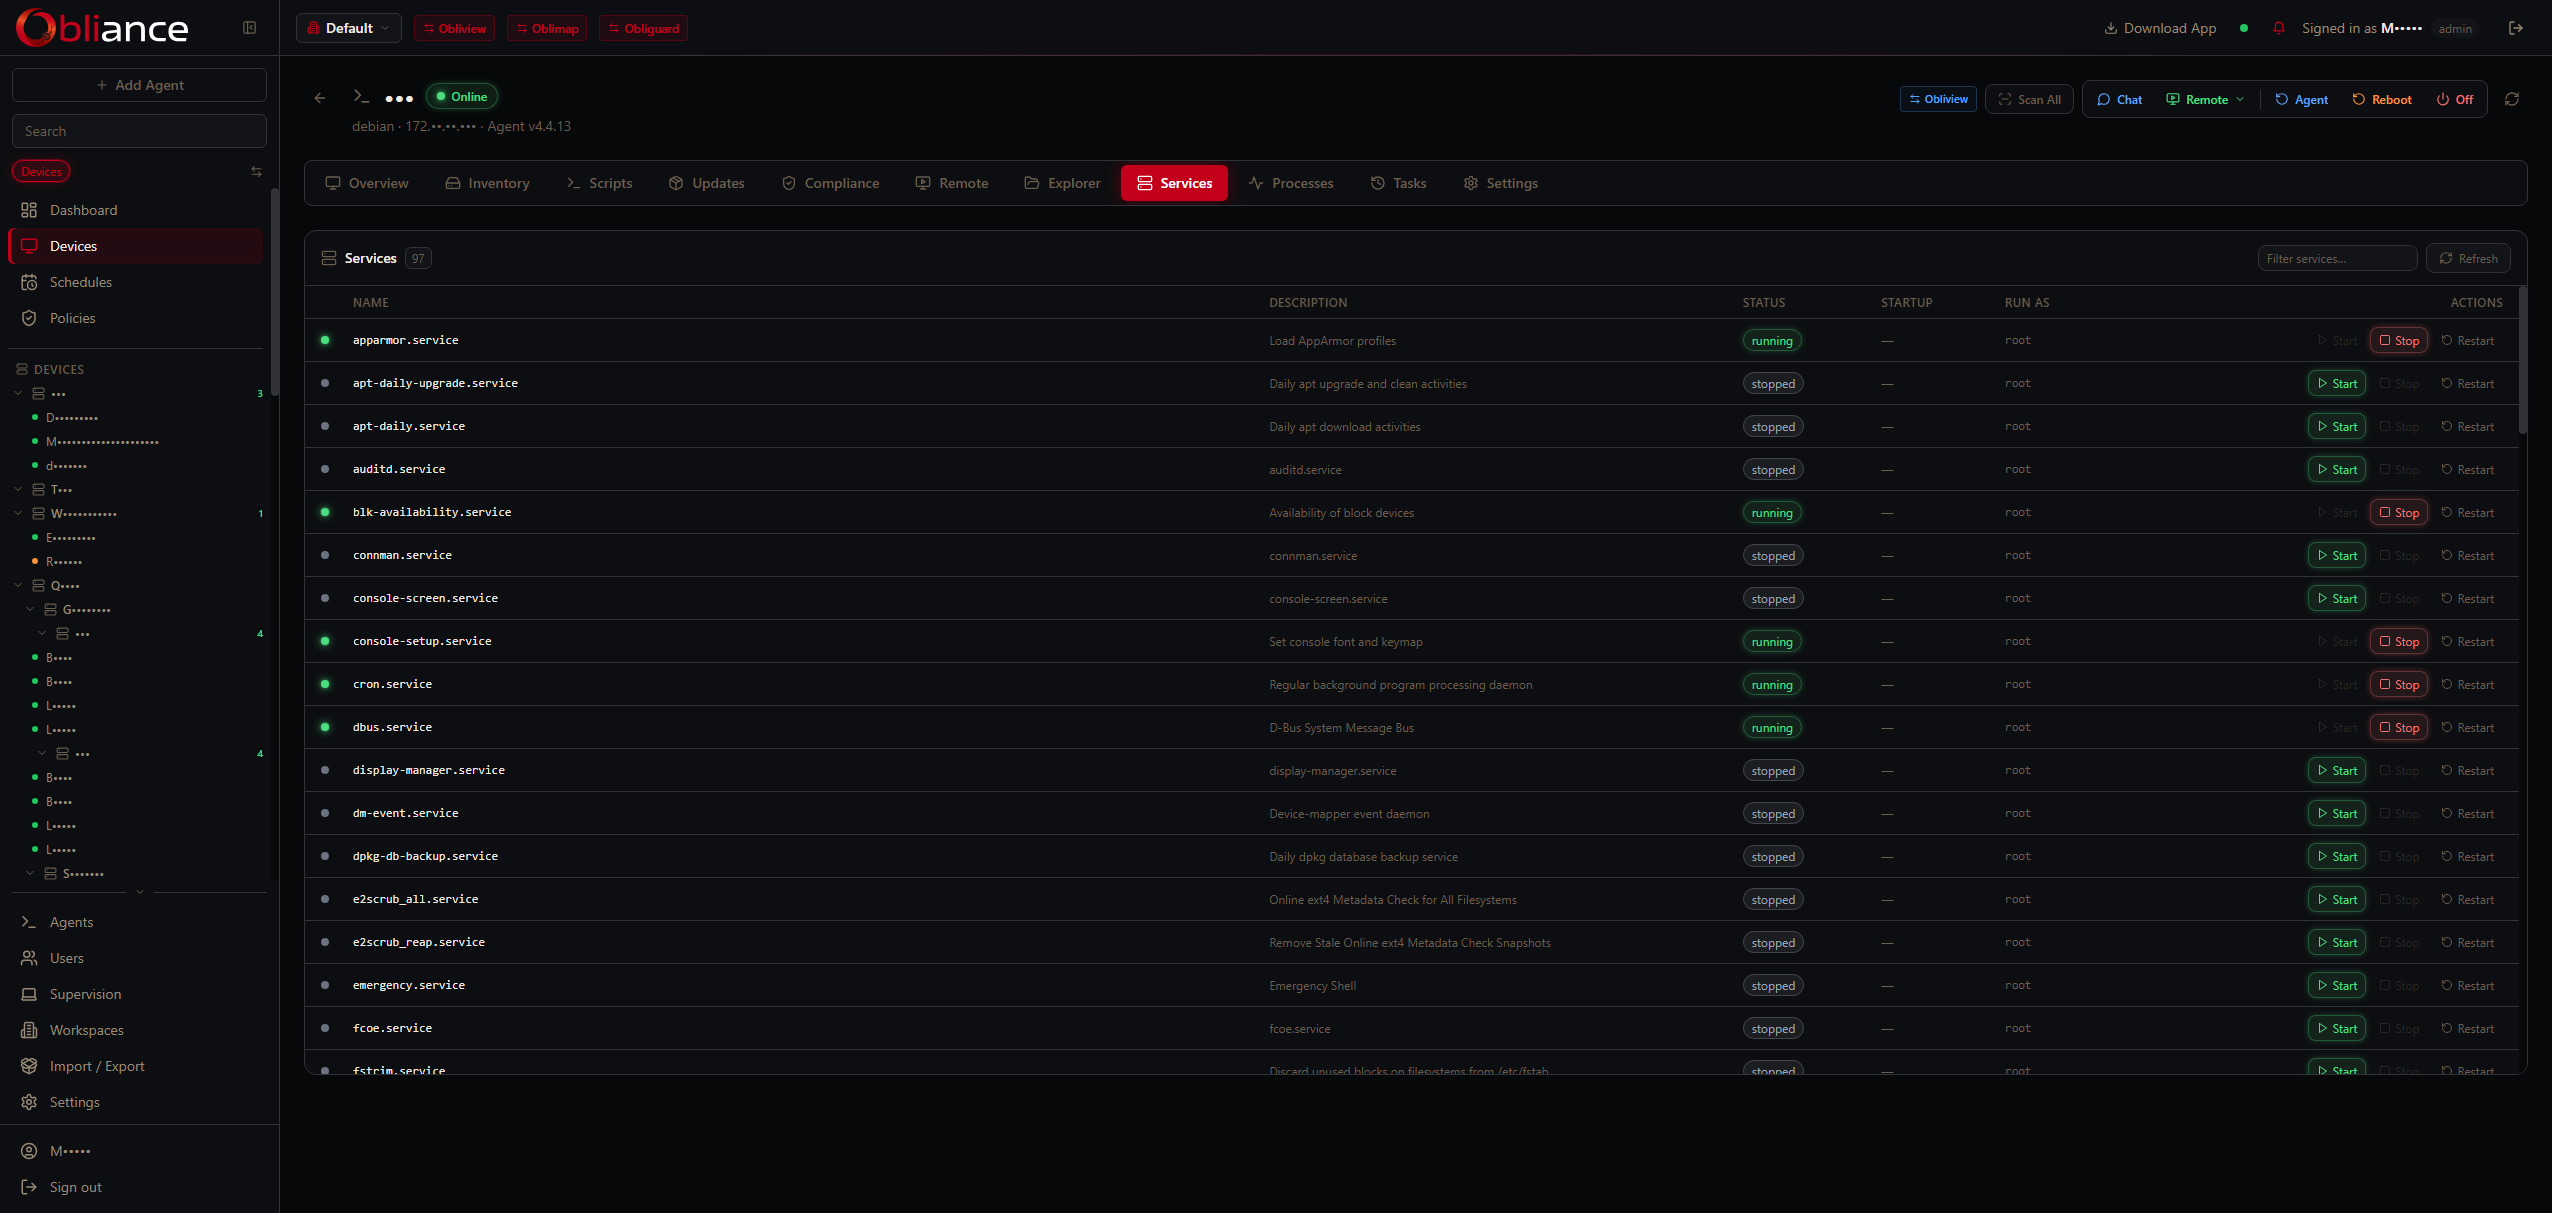This screenshot has height=1213, width=2552.
Task: Collapse the Q•••• device group
Action: coord(18,586)
